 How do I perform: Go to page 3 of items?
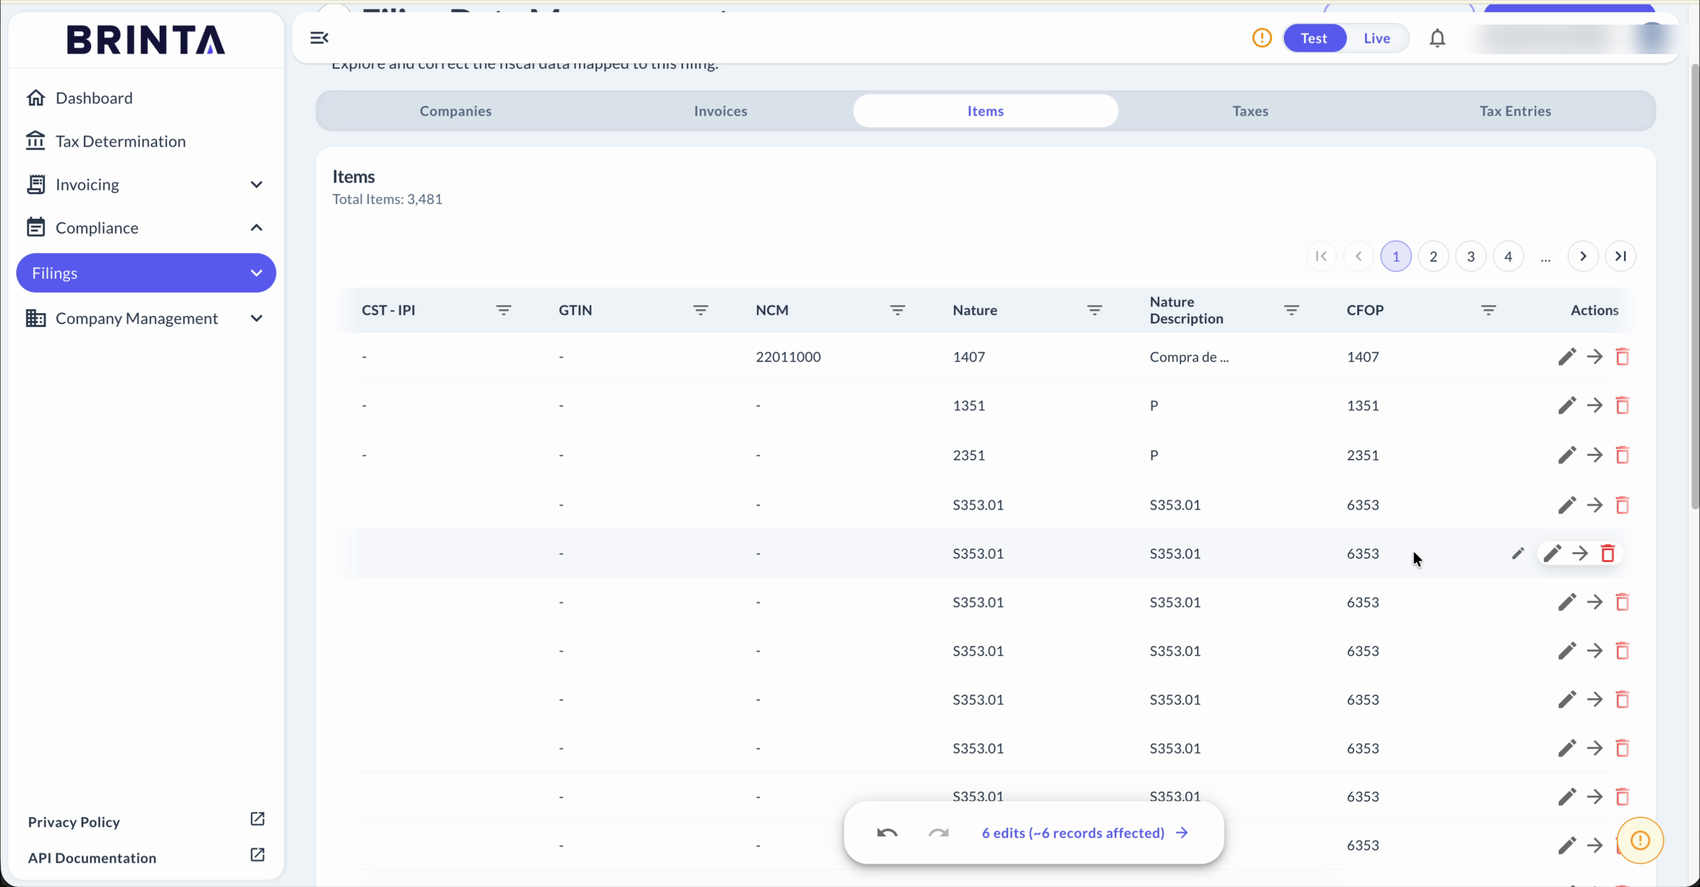(x=1470, y=257)
